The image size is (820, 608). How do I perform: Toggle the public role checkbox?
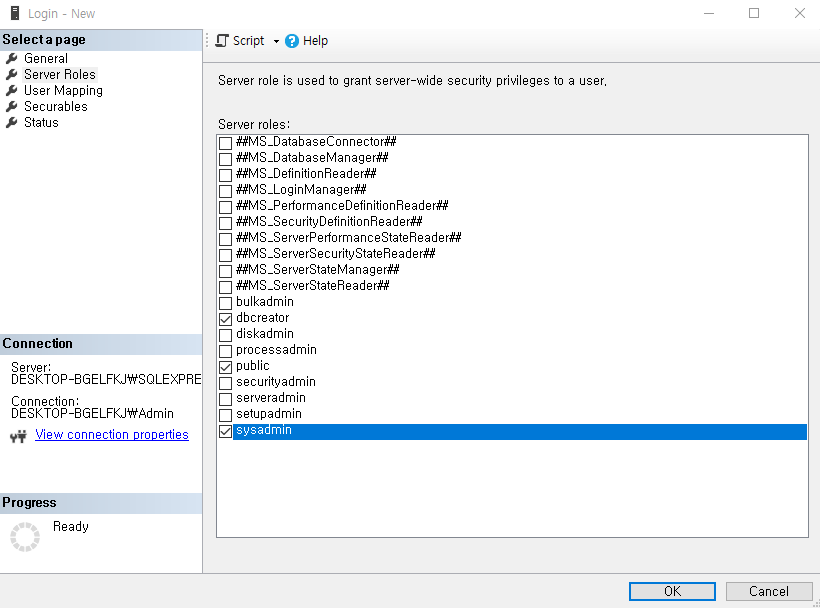point(225,367)
